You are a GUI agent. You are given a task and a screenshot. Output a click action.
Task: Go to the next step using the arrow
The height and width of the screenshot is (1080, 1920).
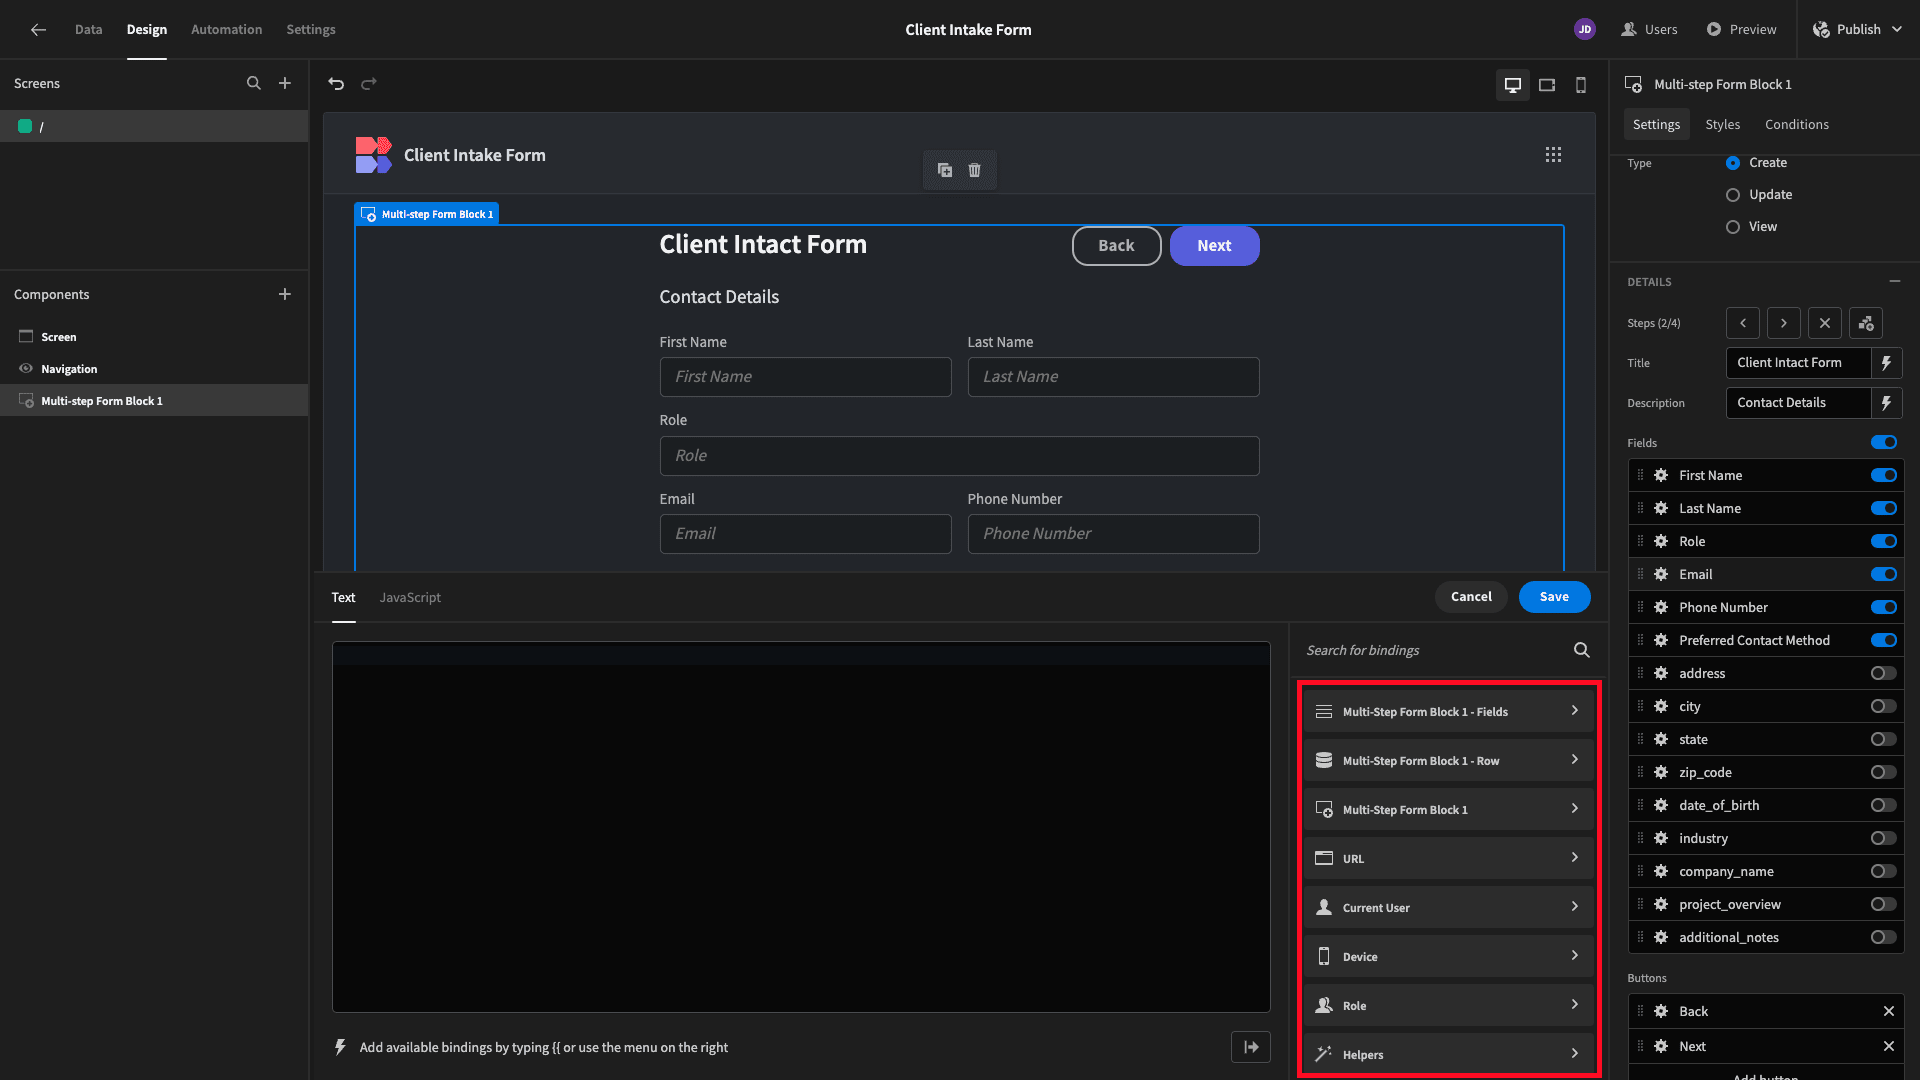1783,323
